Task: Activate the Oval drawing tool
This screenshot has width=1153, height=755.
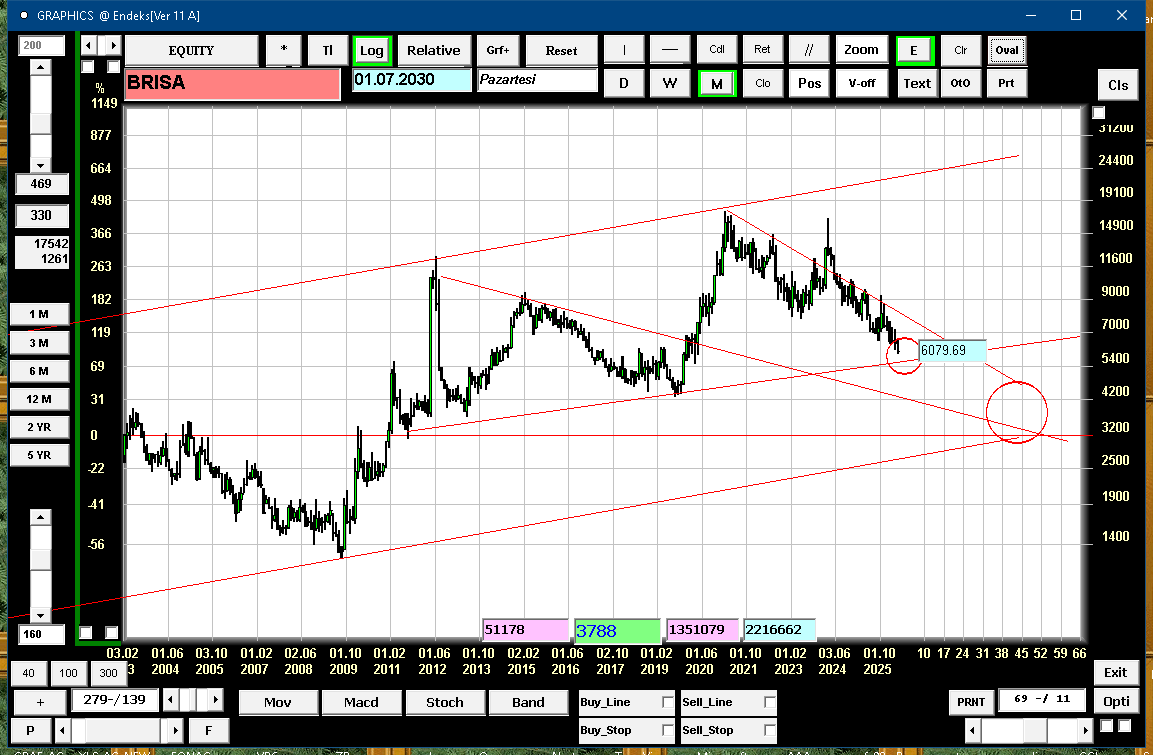Action: coord(1006,50)
